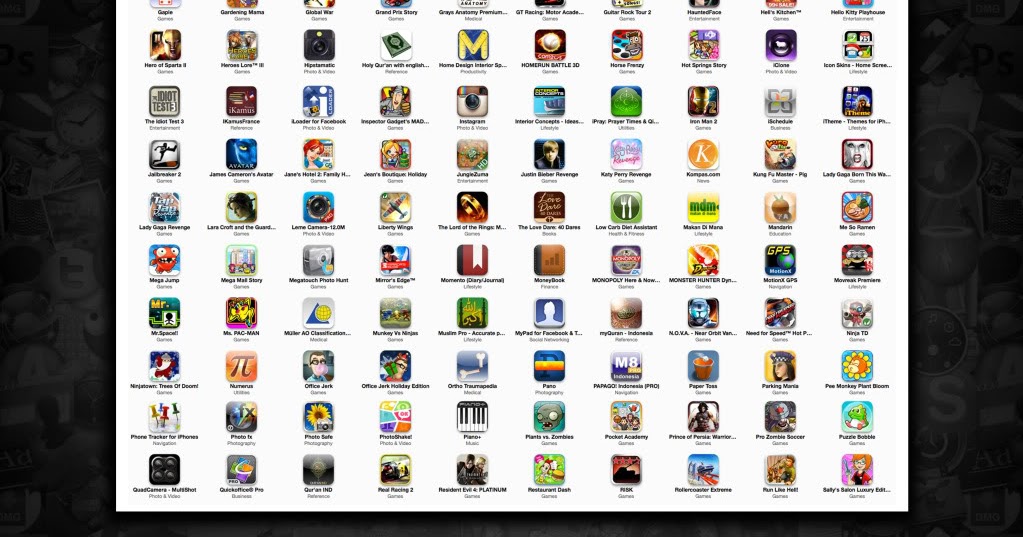The height and width of the screenshot is (537, 1023).
Task: Open the Pano photography icon
Action: point(549,366)
